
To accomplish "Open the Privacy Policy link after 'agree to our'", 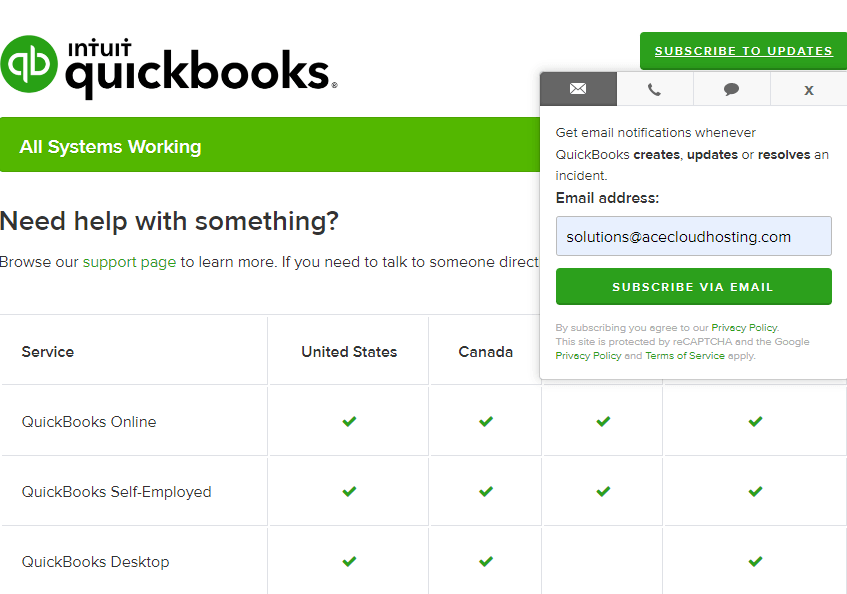I will click(x=744, y=328).
